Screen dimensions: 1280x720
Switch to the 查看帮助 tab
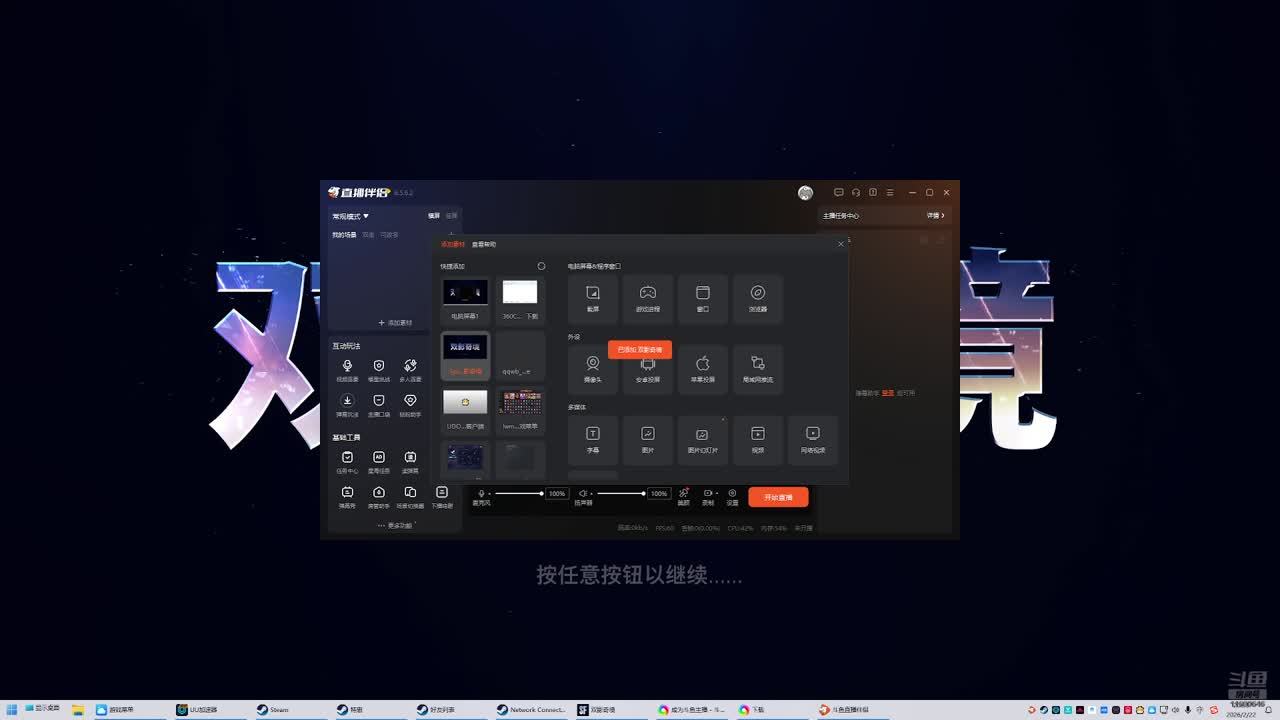[484, 244]
